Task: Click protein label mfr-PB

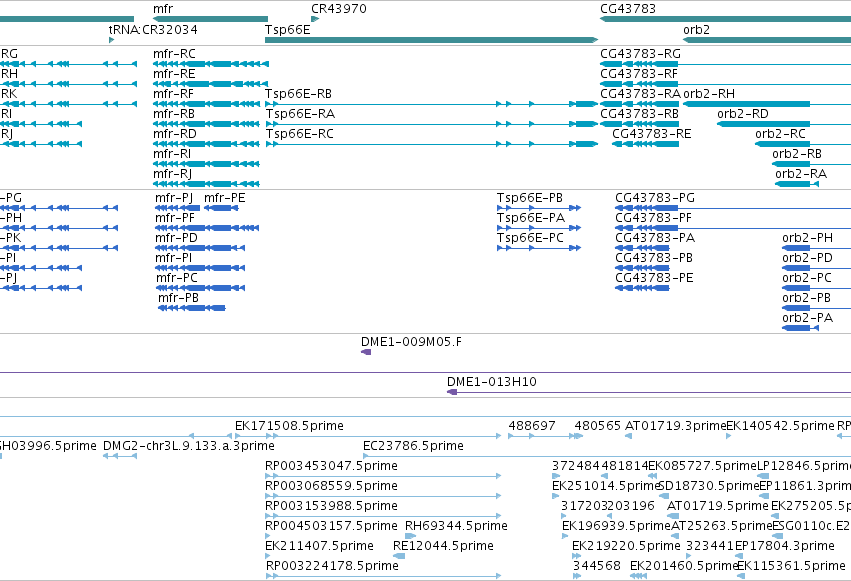Action: 179,298
